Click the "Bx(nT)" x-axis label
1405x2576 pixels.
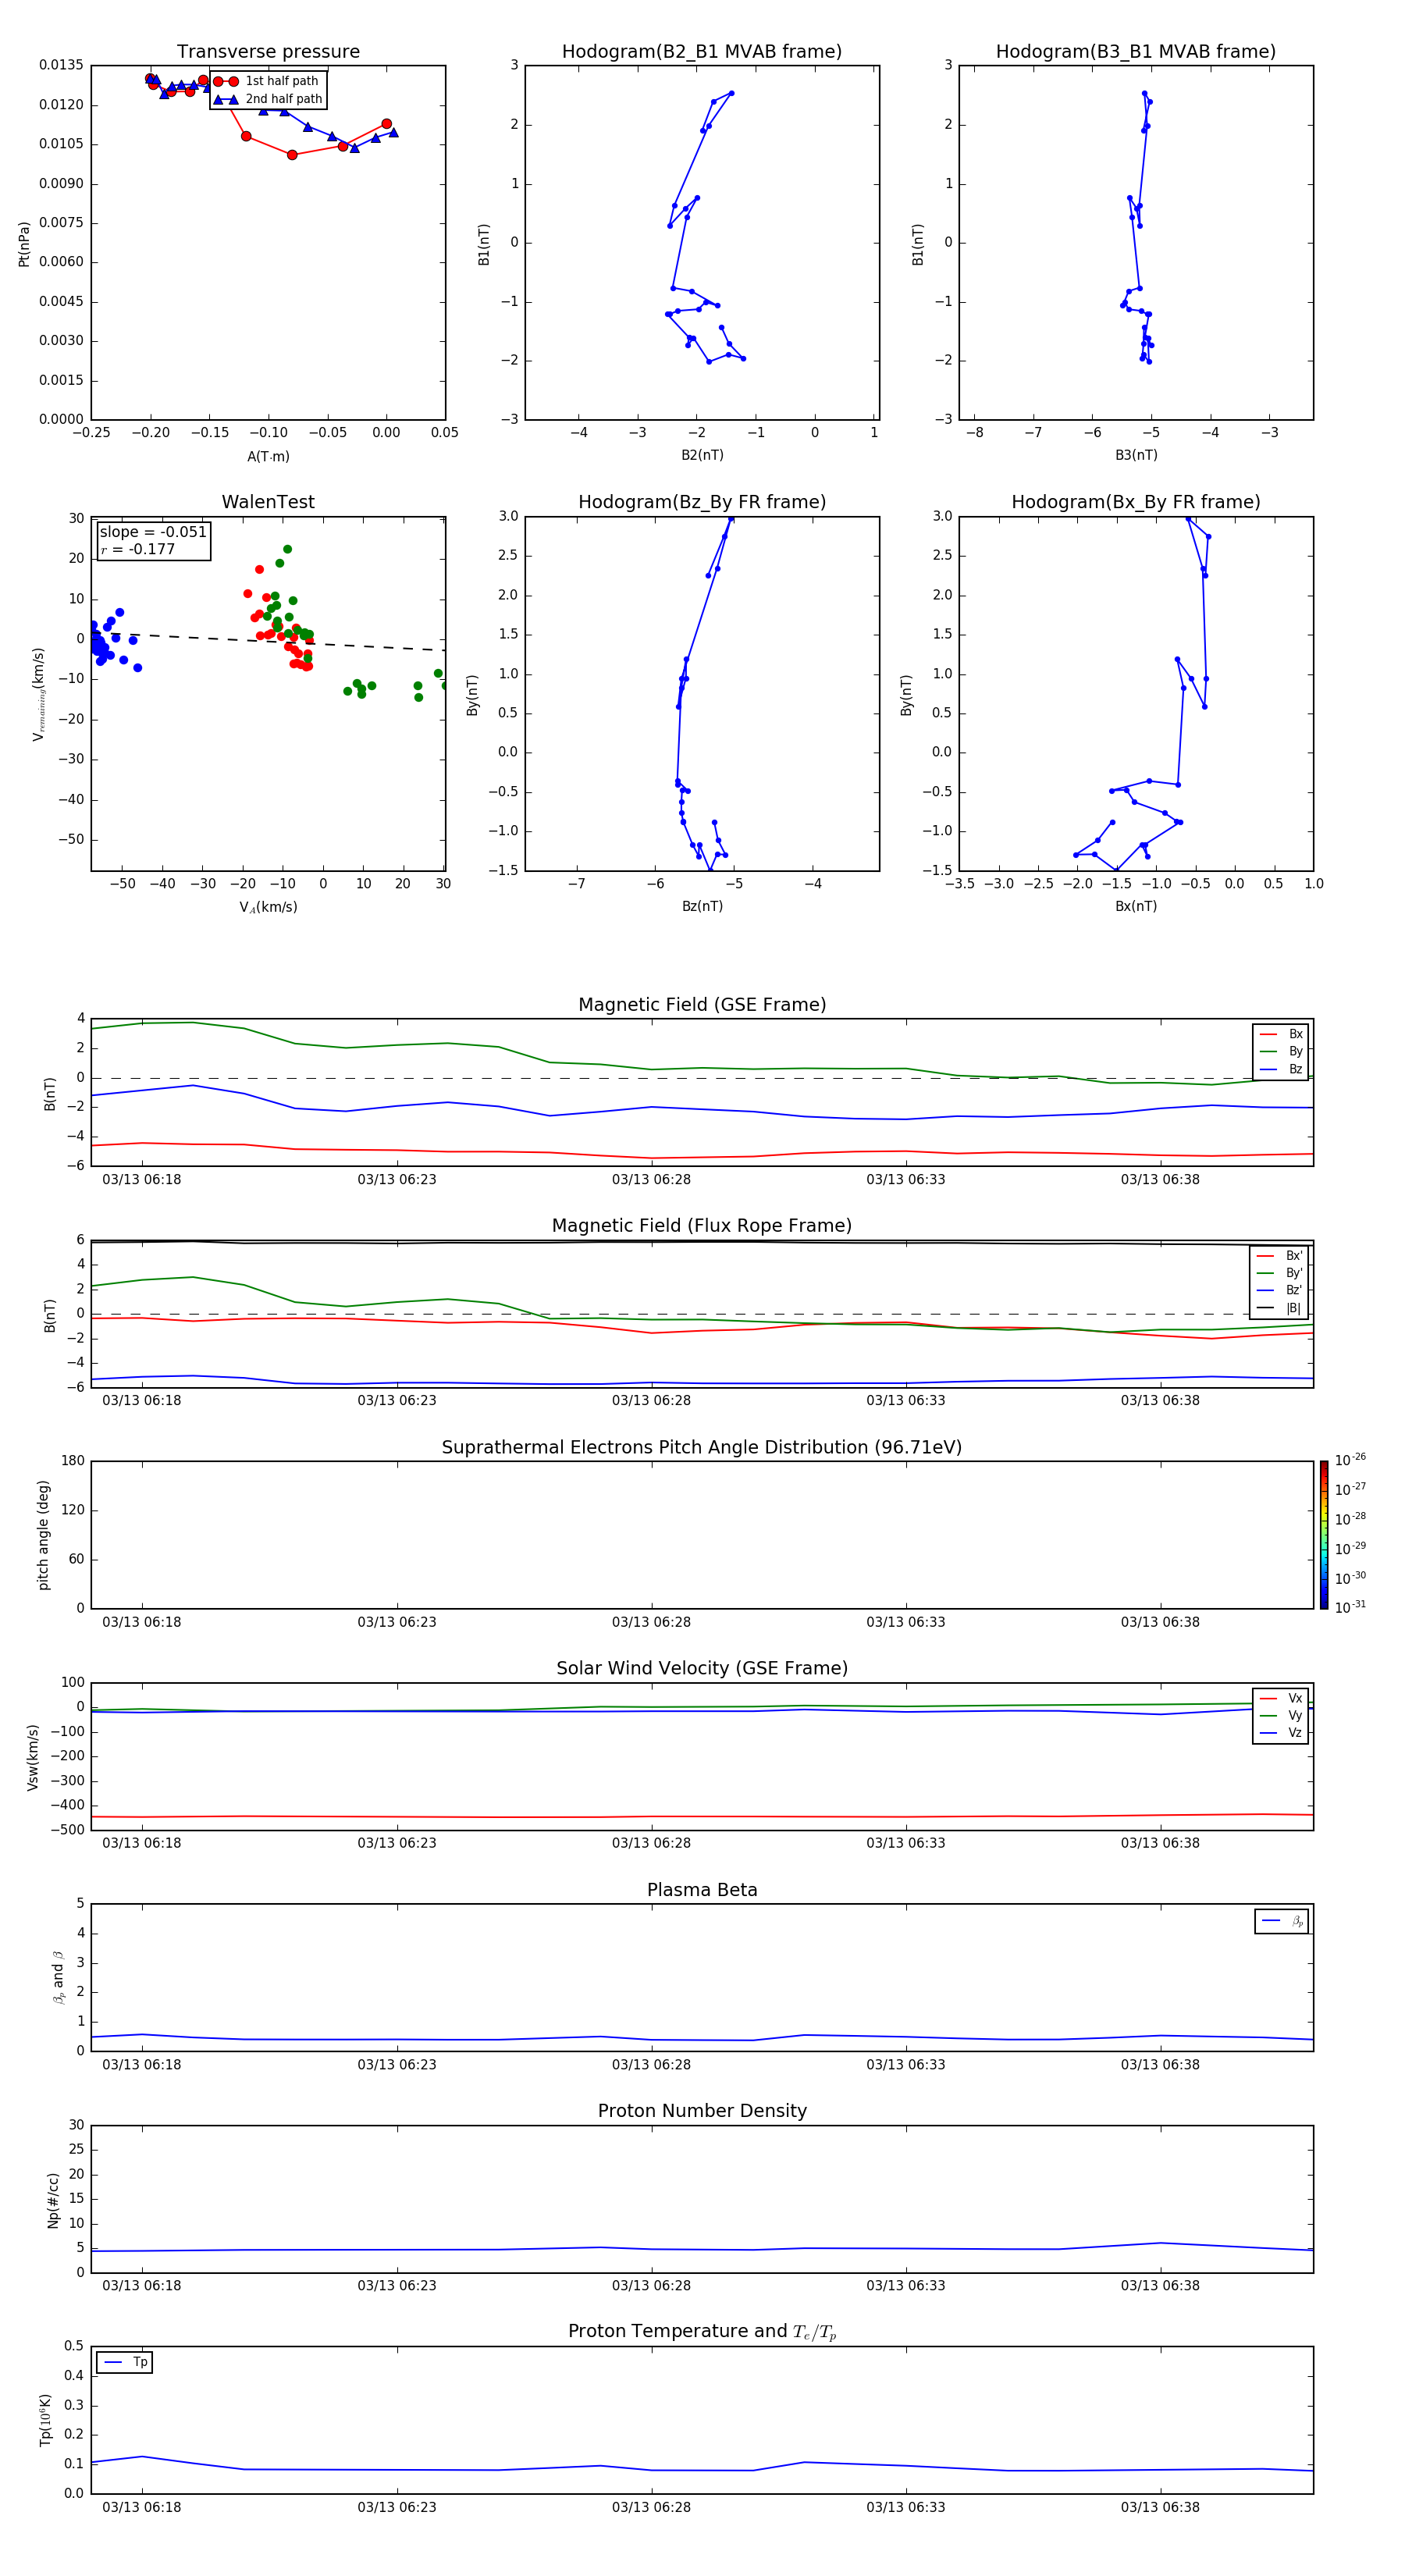point(1136,906)
